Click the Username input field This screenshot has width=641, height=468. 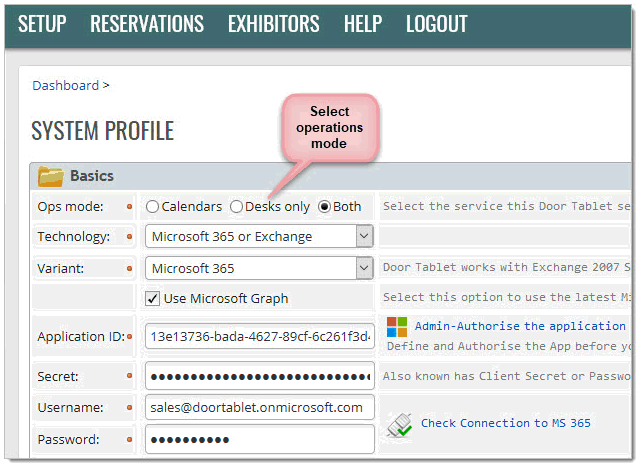(260, 407)
